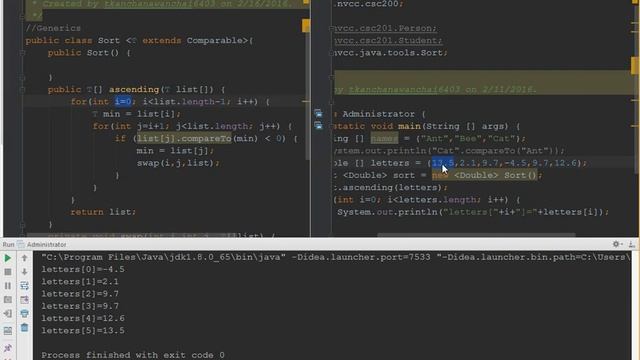Click 'Administrator' class name in editor

pyautogui.click(x=378, y=114)
